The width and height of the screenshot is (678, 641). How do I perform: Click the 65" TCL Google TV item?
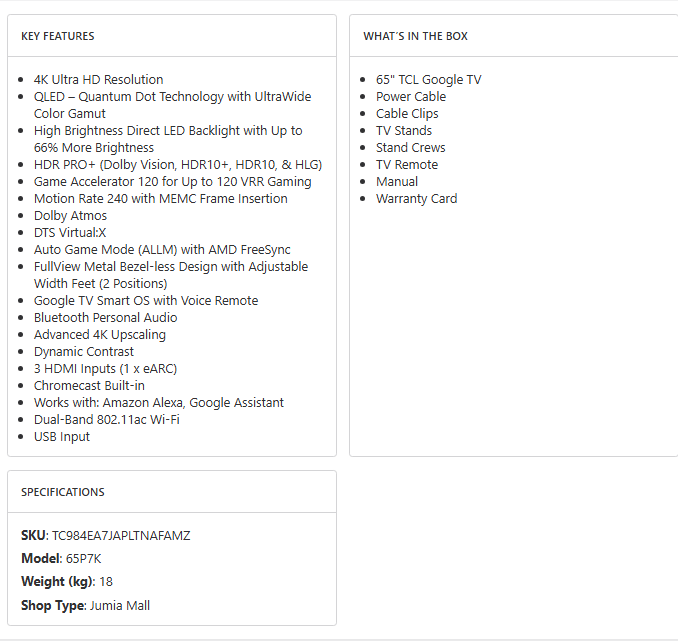pyautogui.click(x=428, y=79)
